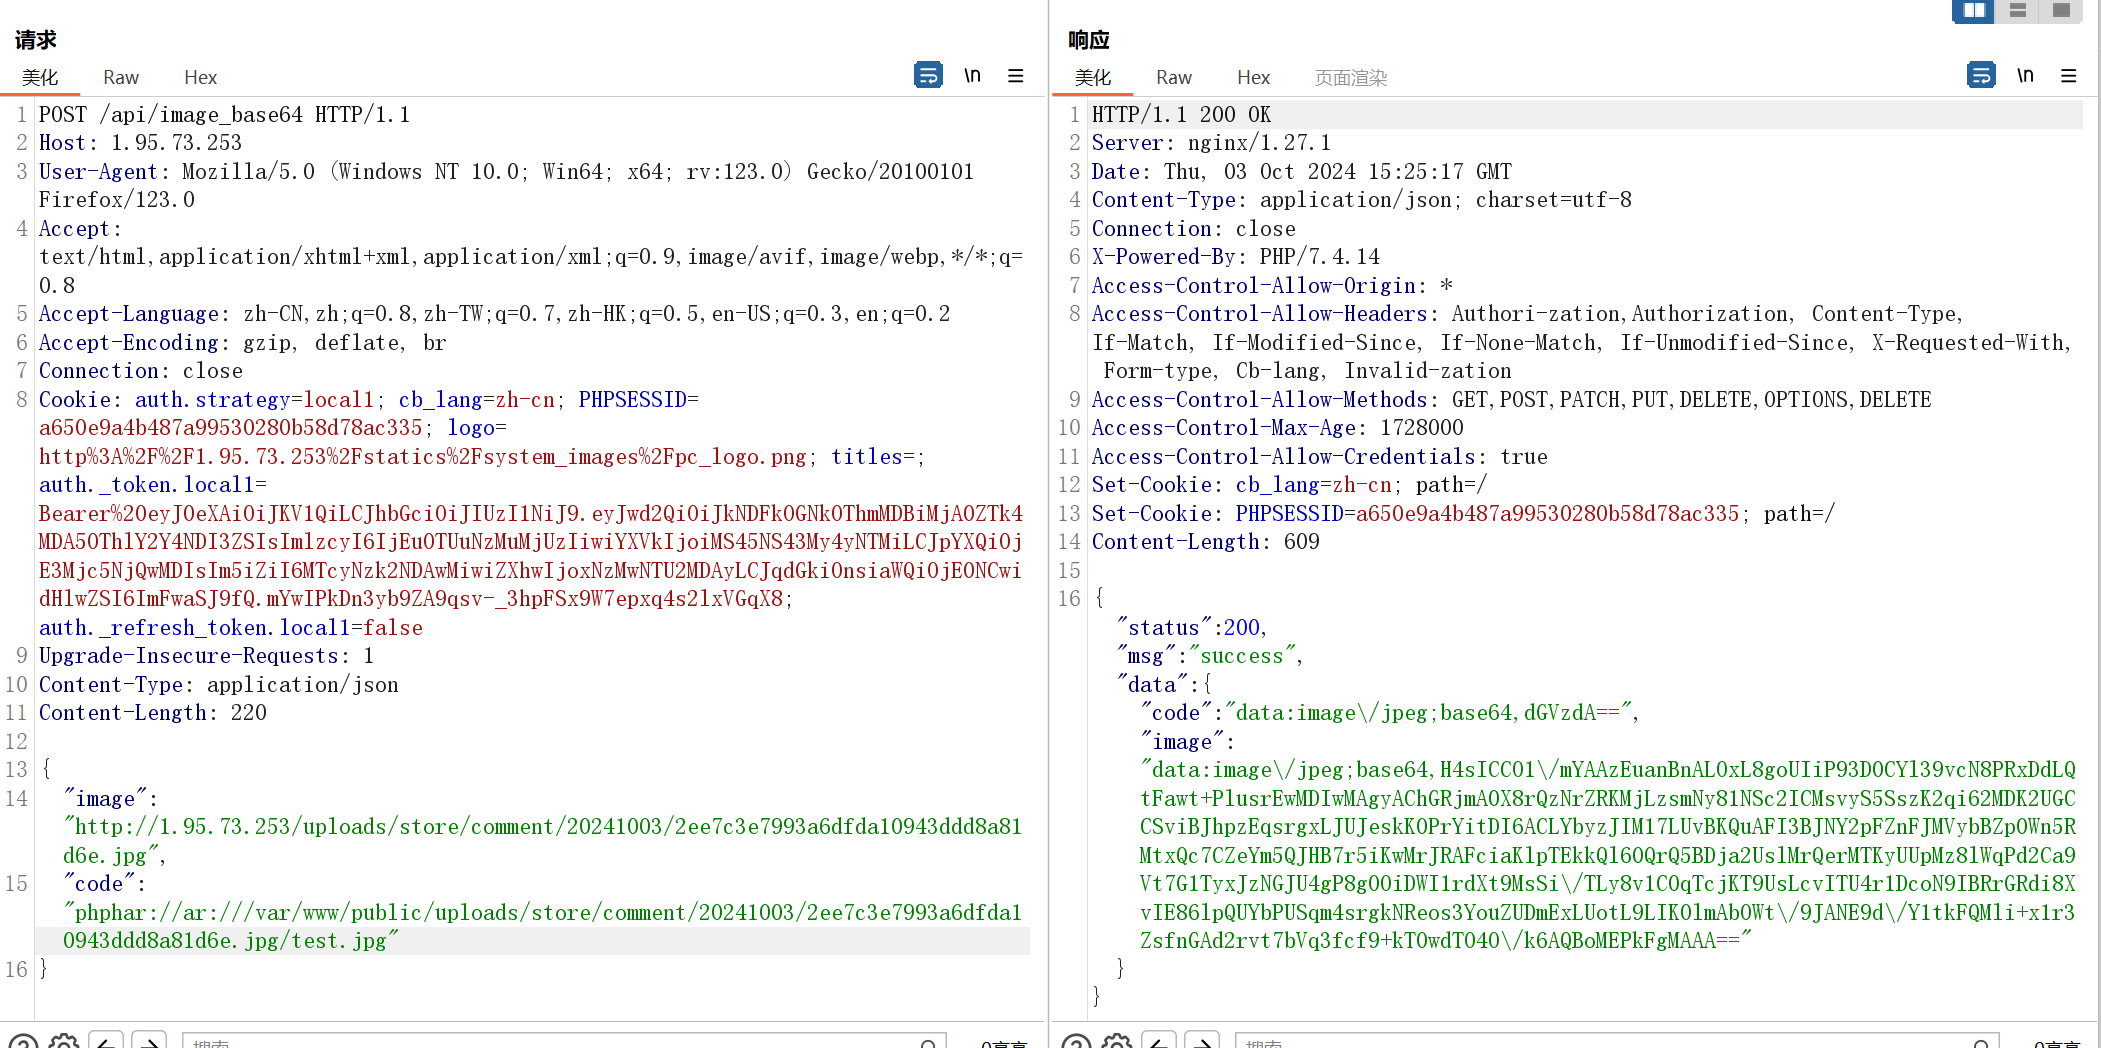Switch response view to 美化 tab
2101x1048 pixels.
pyautogui.click(x=1093, y=77)
